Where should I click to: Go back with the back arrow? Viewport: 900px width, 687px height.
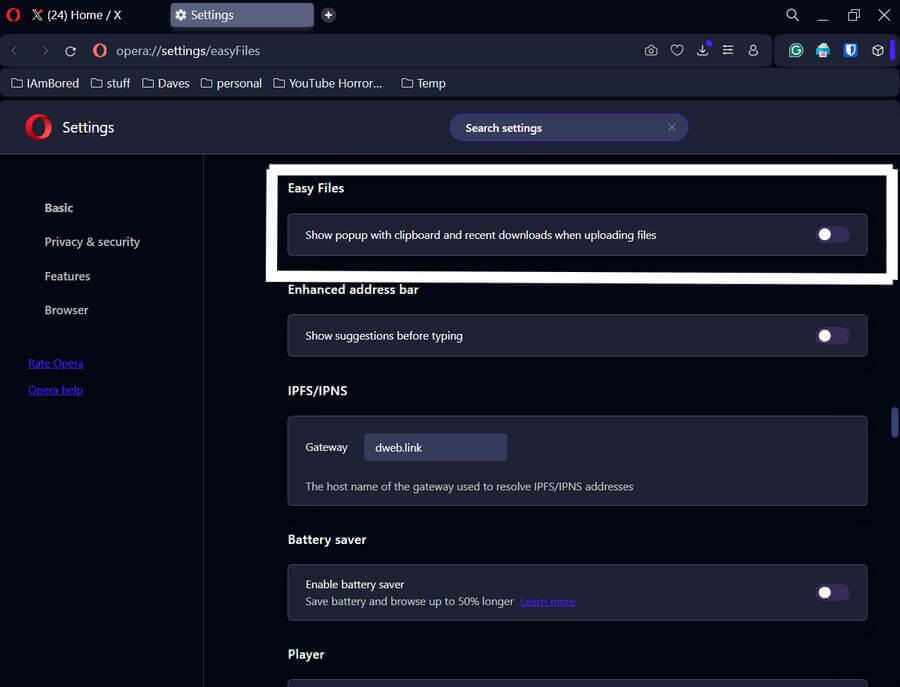point(14,51)
